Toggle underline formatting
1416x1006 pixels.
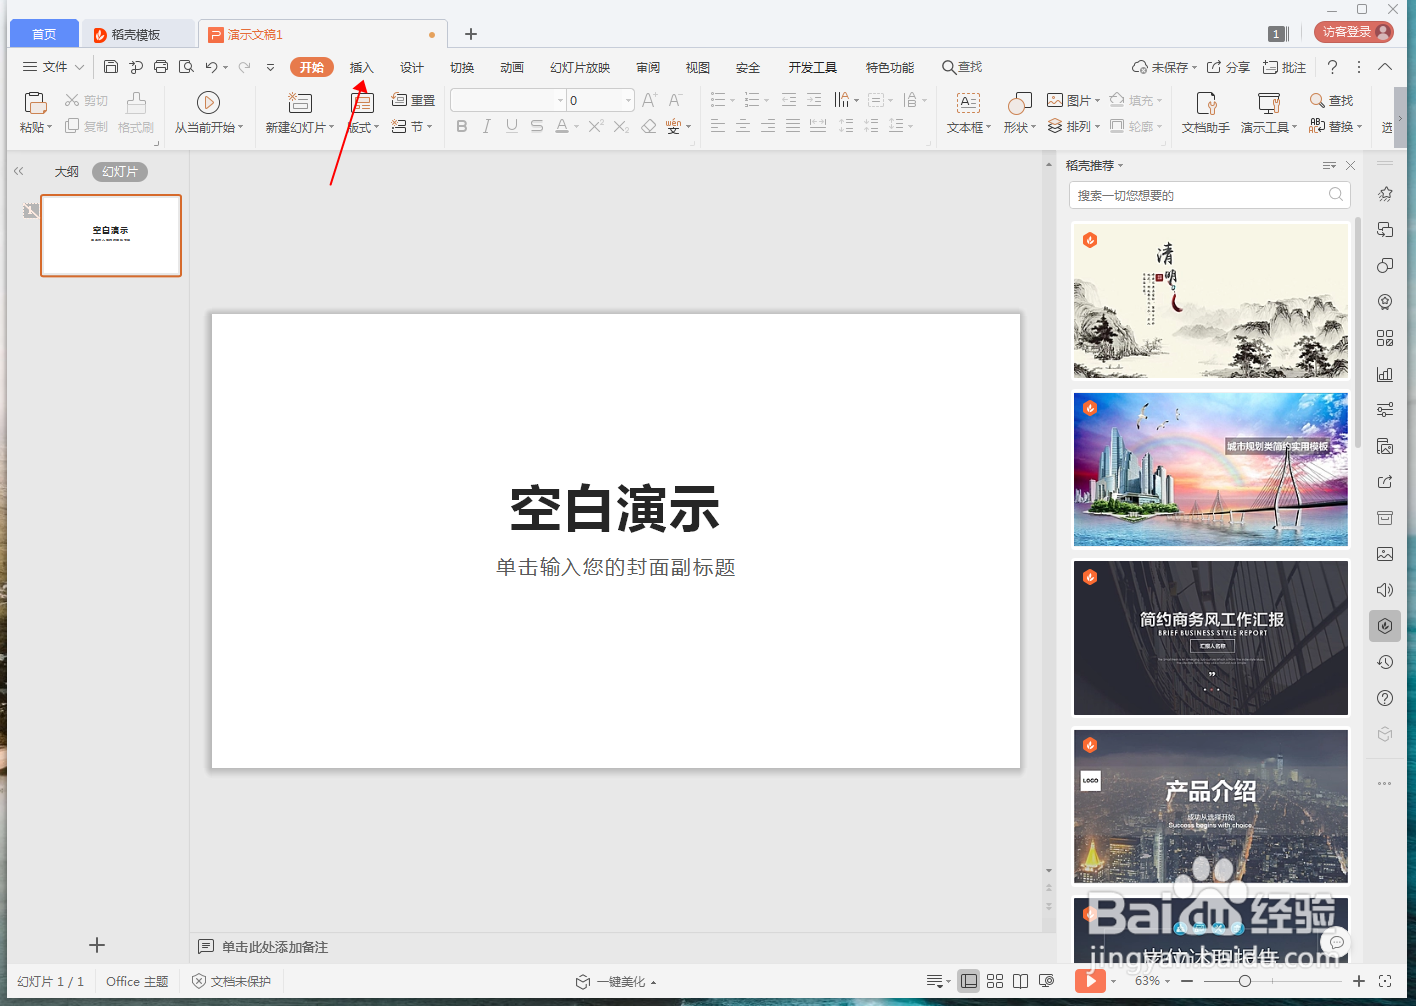point(511,126)
